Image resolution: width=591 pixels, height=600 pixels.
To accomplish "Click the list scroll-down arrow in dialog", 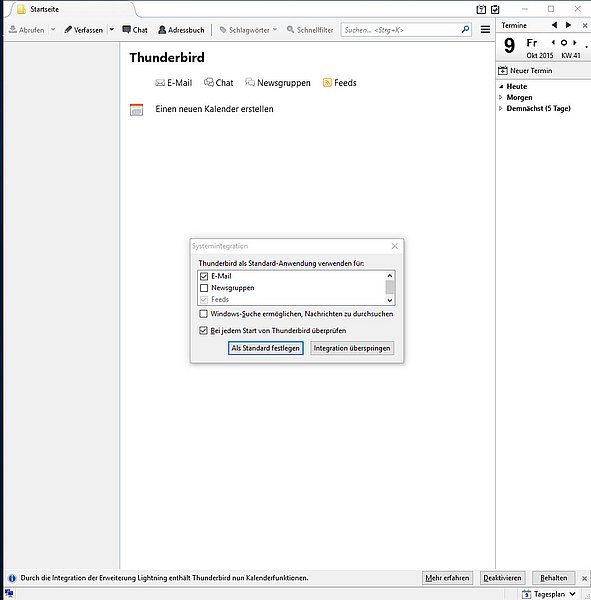I will [x=390, y=300].
